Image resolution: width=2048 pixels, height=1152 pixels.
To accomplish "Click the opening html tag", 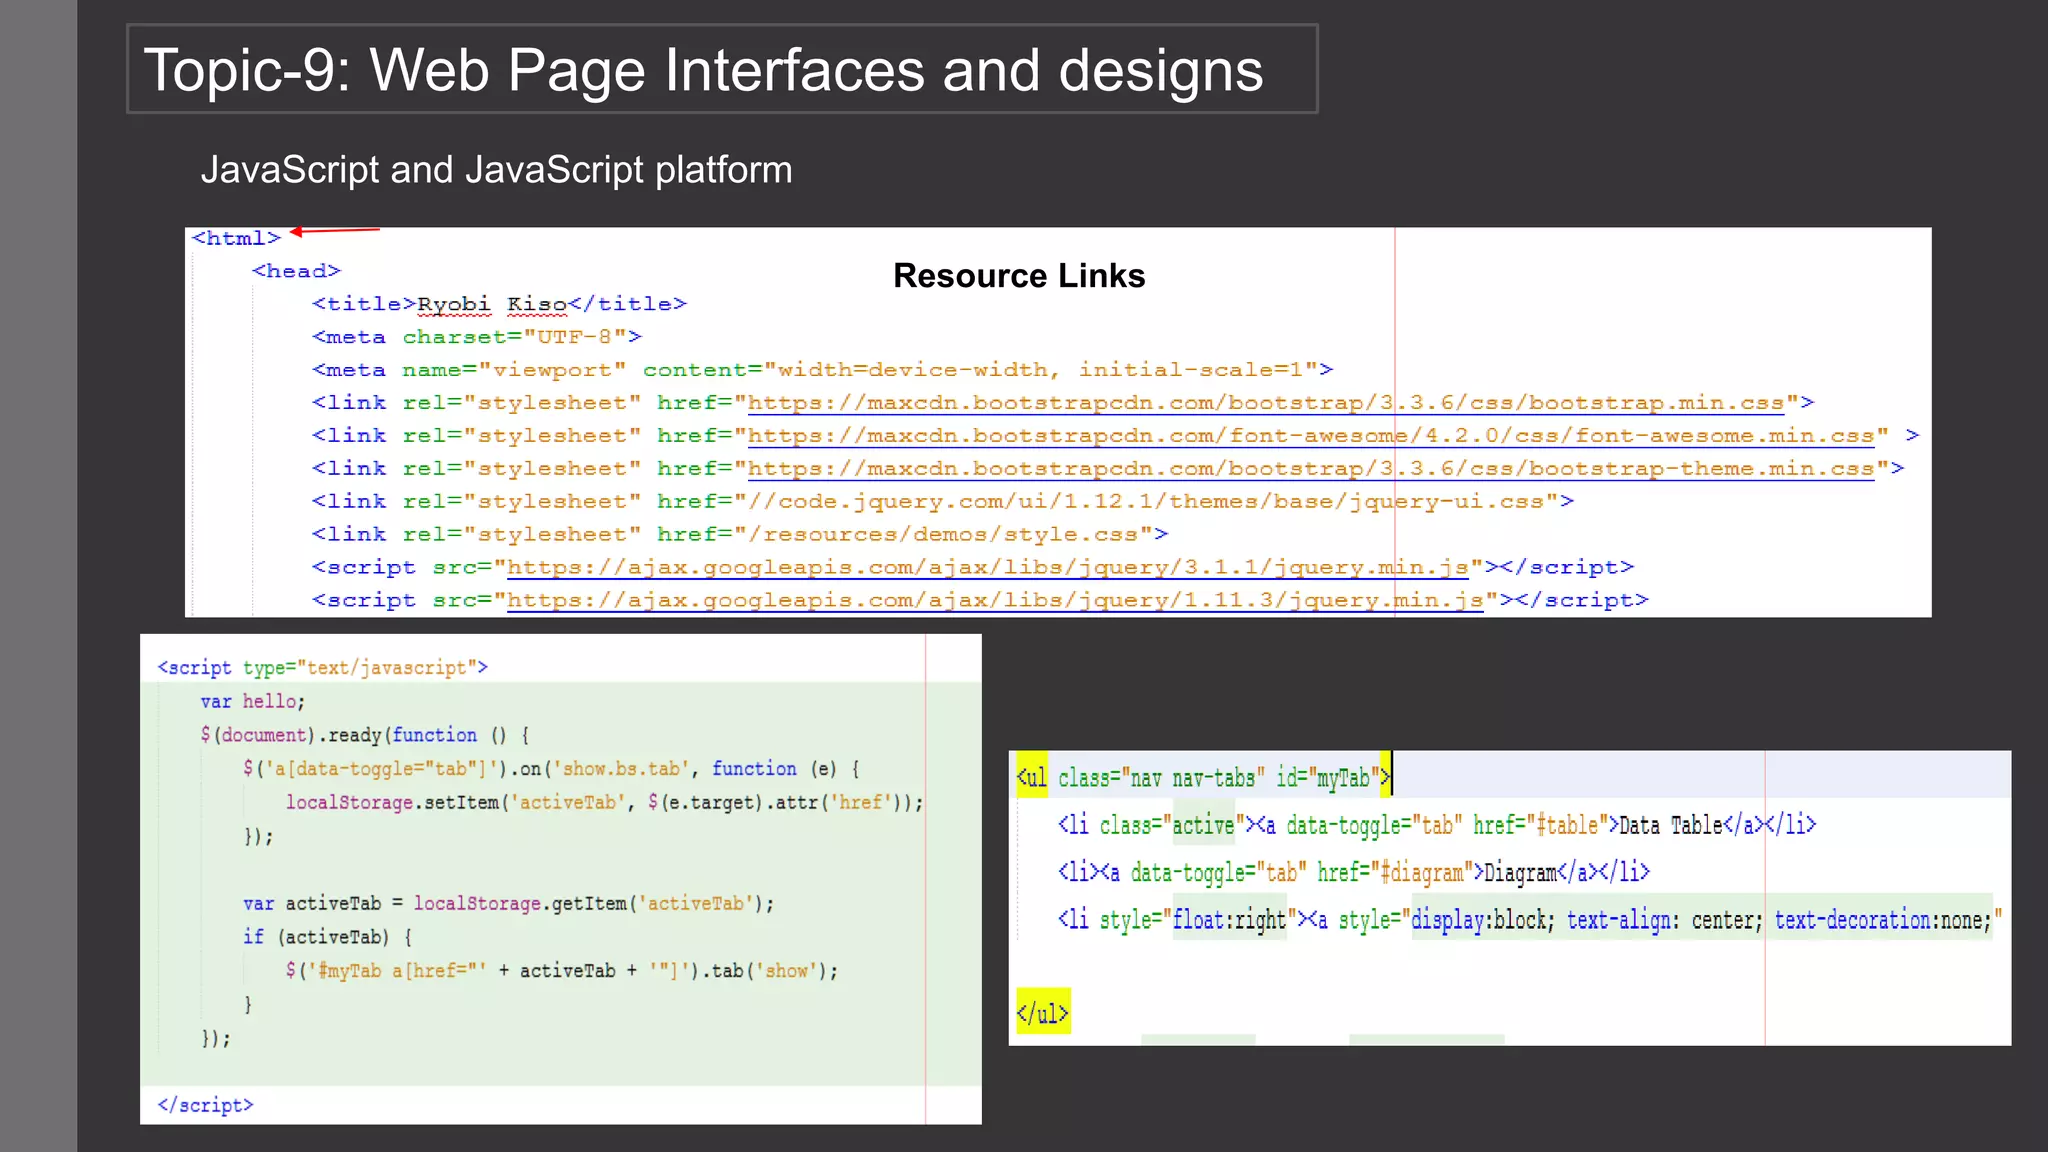I will [x=236, y=238].
